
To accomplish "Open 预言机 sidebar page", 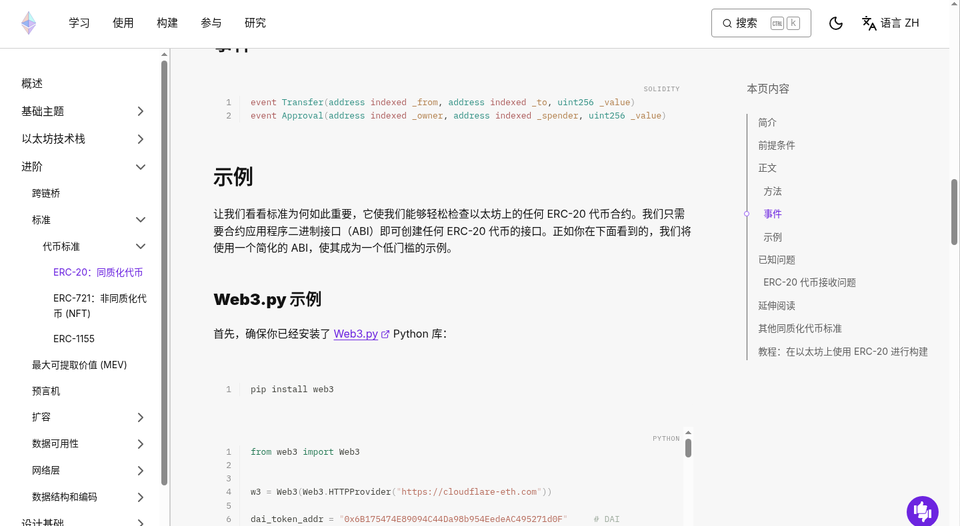I will [x=46, y=391].
